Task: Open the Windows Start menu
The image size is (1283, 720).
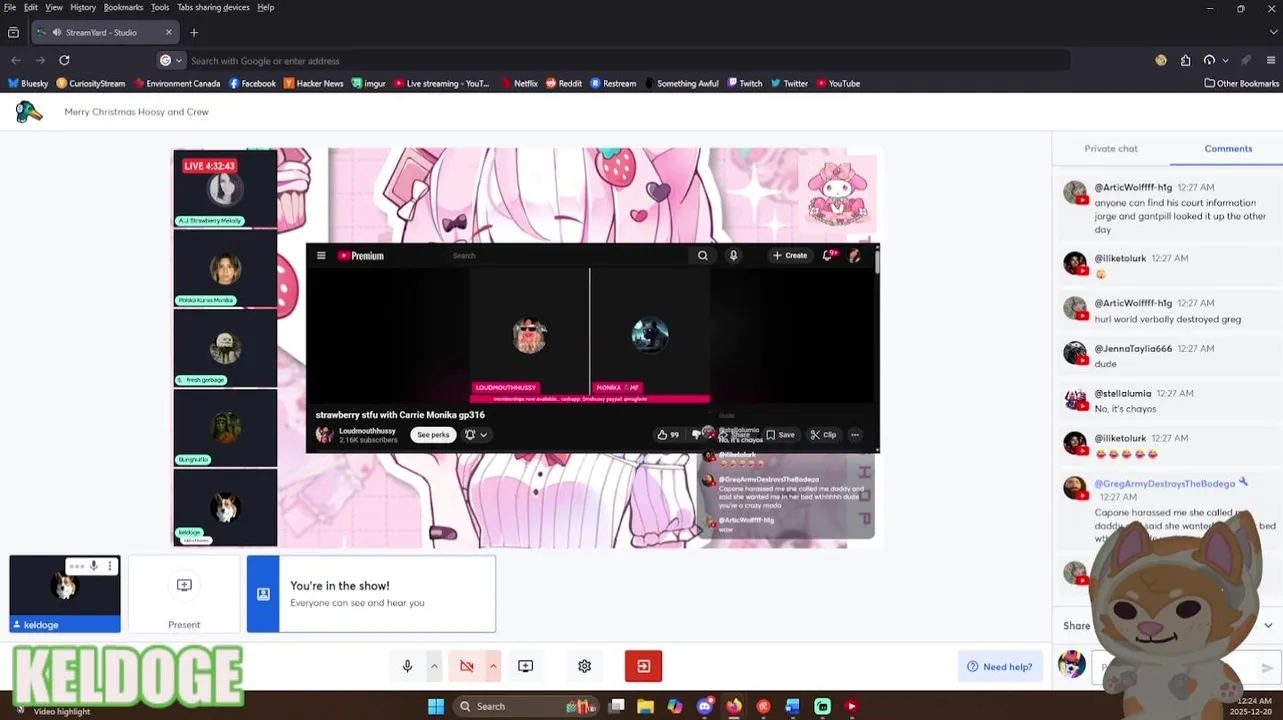Action: [436, 706]
